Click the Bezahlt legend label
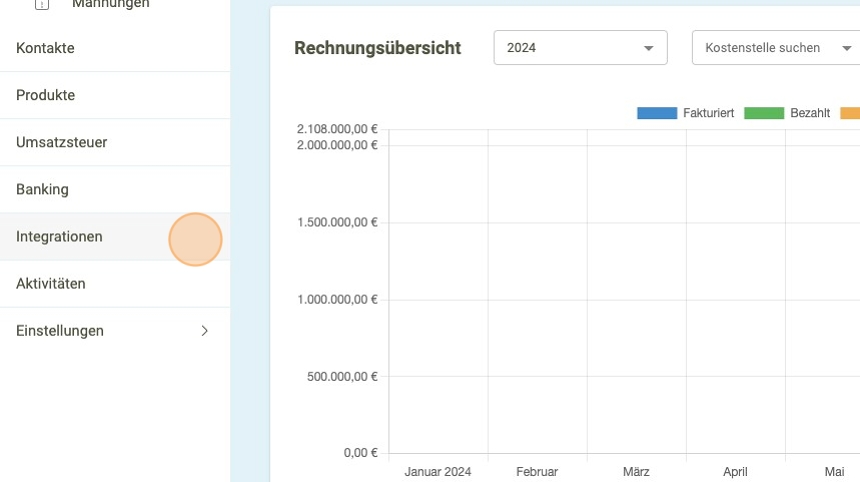 click(x=810, y=113)
